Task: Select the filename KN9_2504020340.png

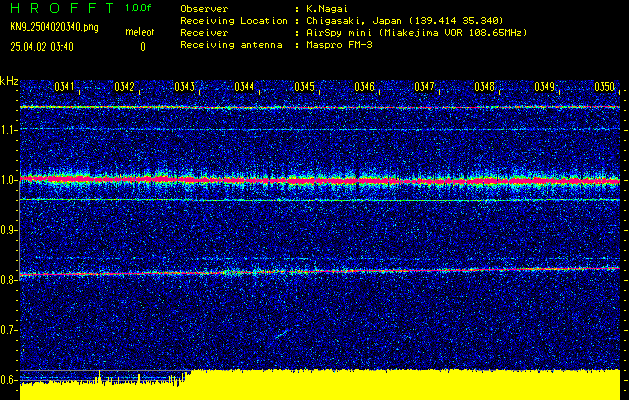Action: 54,28
